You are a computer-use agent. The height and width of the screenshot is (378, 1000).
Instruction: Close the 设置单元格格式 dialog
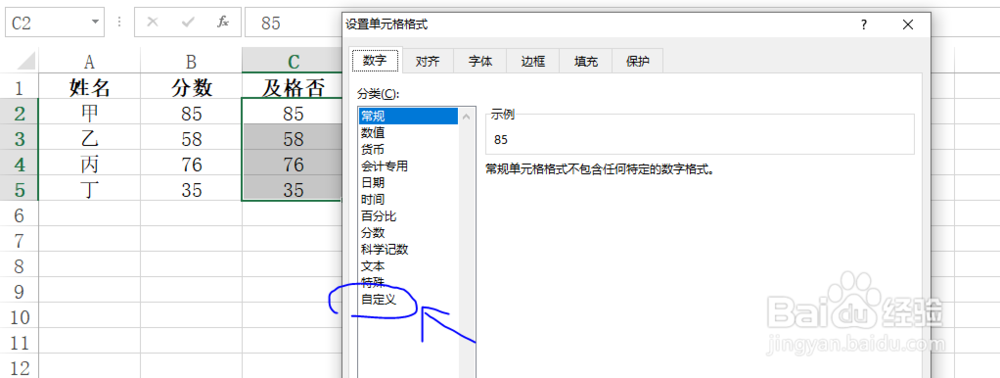tap(908, 25)
